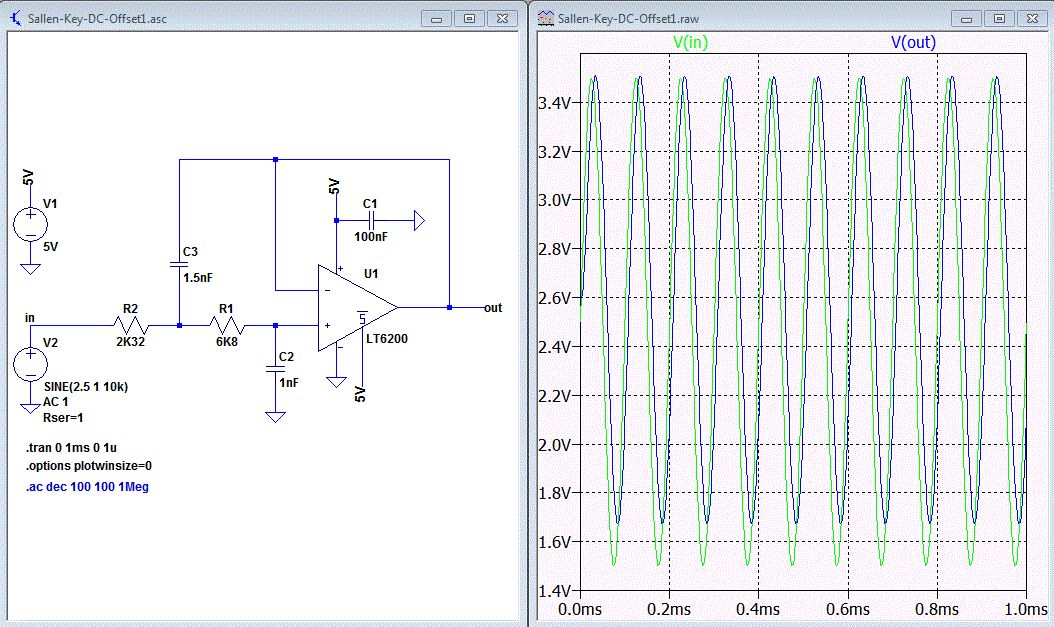This screenshot has height=627, width=1054.
Task: Click the V2 sine voltage source symbol
Action: pyautogui.click(x=30, y=365)
